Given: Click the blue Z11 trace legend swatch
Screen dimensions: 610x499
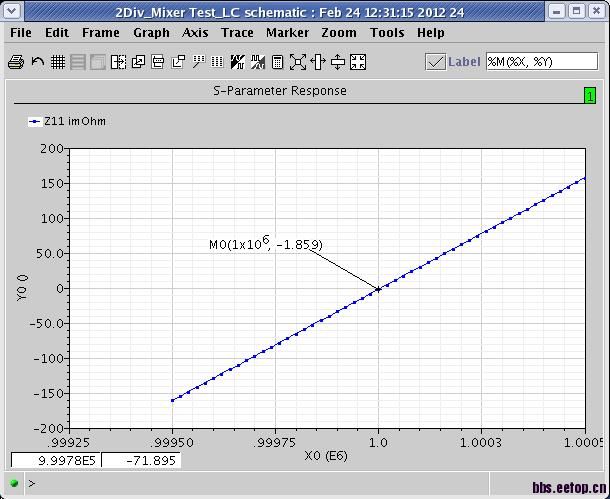Looking at the screenshot, I should (35, 122).
